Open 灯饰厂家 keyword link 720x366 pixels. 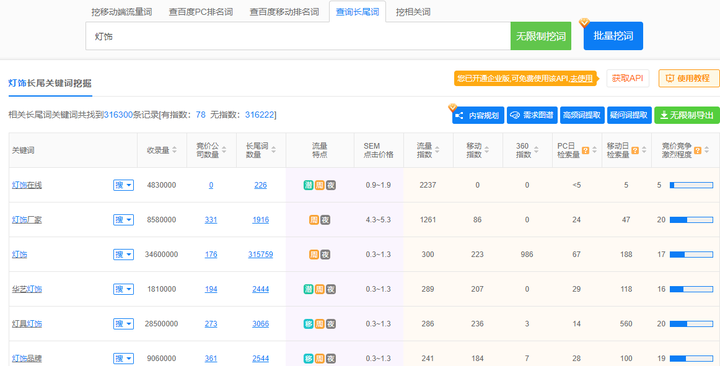(x=27, y=220)
